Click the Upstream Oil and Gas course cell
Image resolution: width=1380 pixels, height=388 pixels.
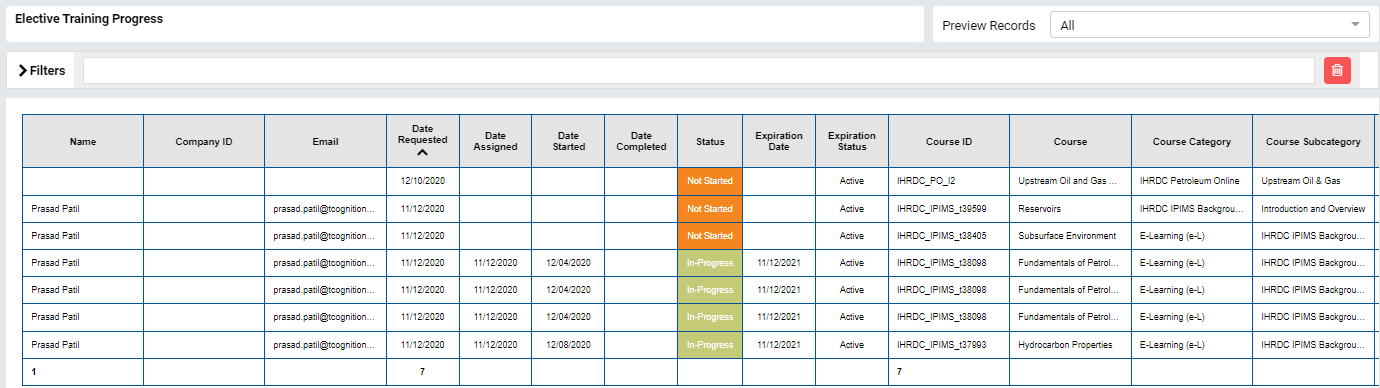tap(1070, 181)
